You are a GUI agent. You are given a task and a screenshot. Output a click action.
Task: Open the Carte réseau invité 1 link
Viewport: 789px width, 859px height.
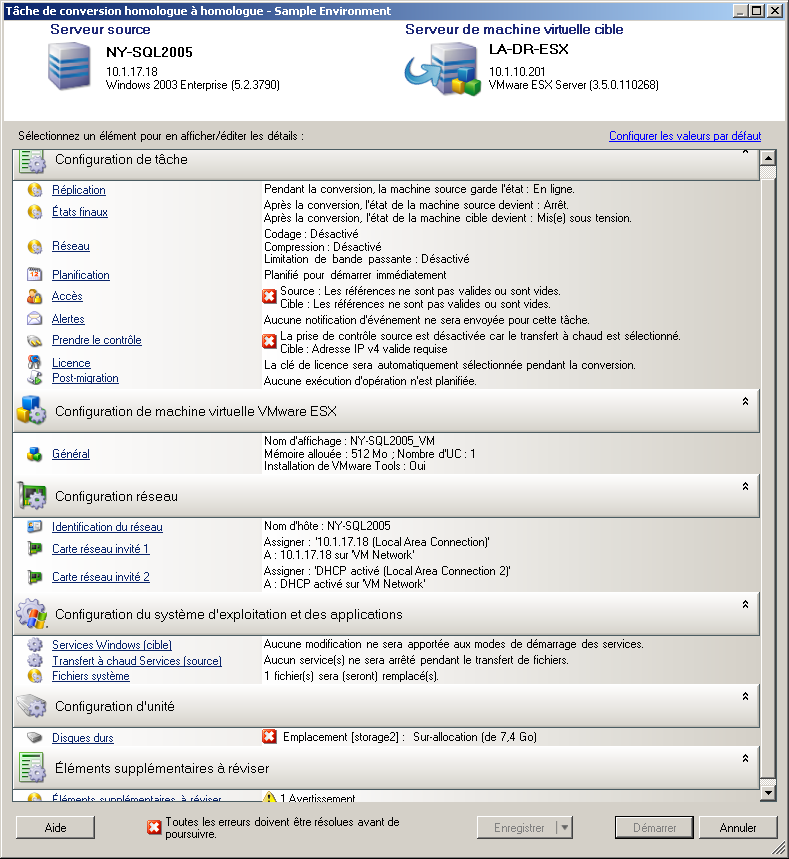point(101,549)
